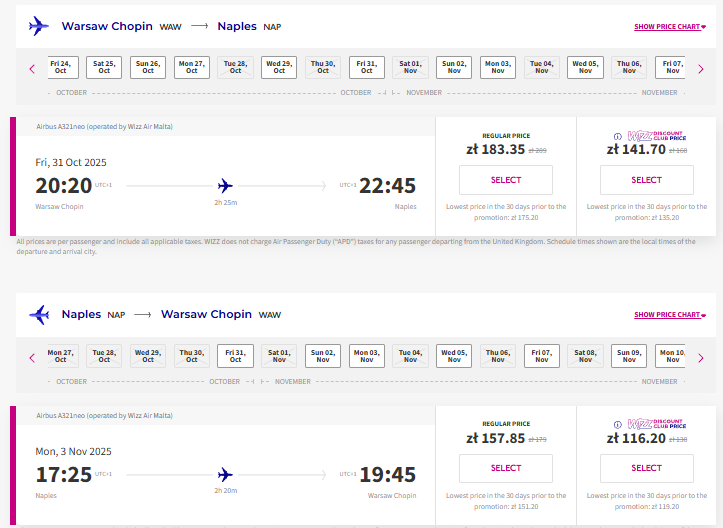Go to next dates for the return flight
723x528 pixels.
coord(701,358)
